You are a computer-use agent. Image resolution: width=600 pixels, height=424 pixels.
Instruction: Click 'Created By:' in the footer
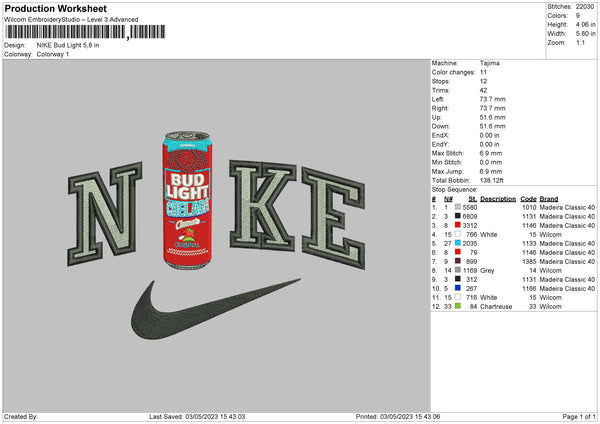pyautogui.click(x=21, y=416)
